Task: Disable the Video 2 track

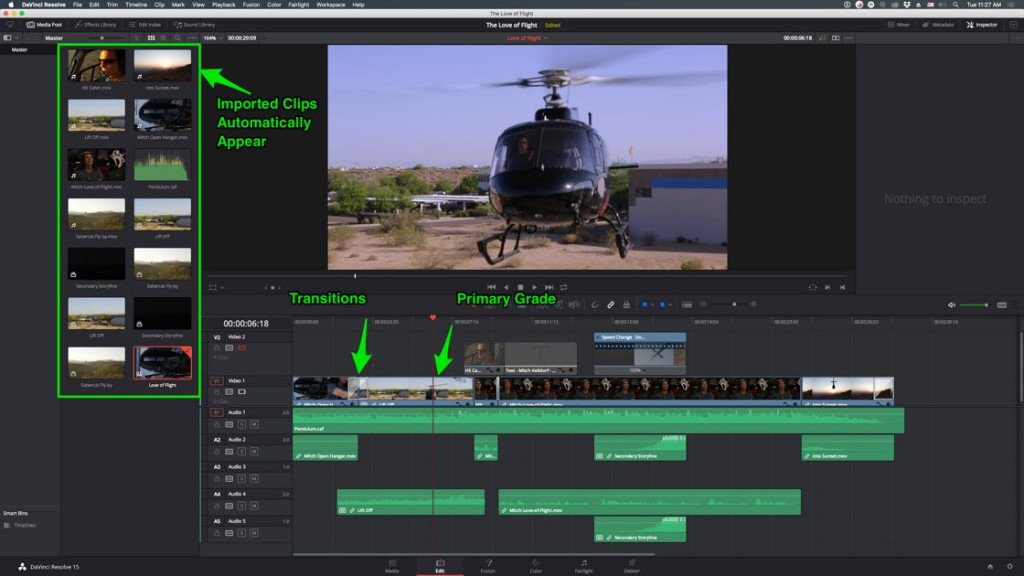Action: tap(242, 348)
